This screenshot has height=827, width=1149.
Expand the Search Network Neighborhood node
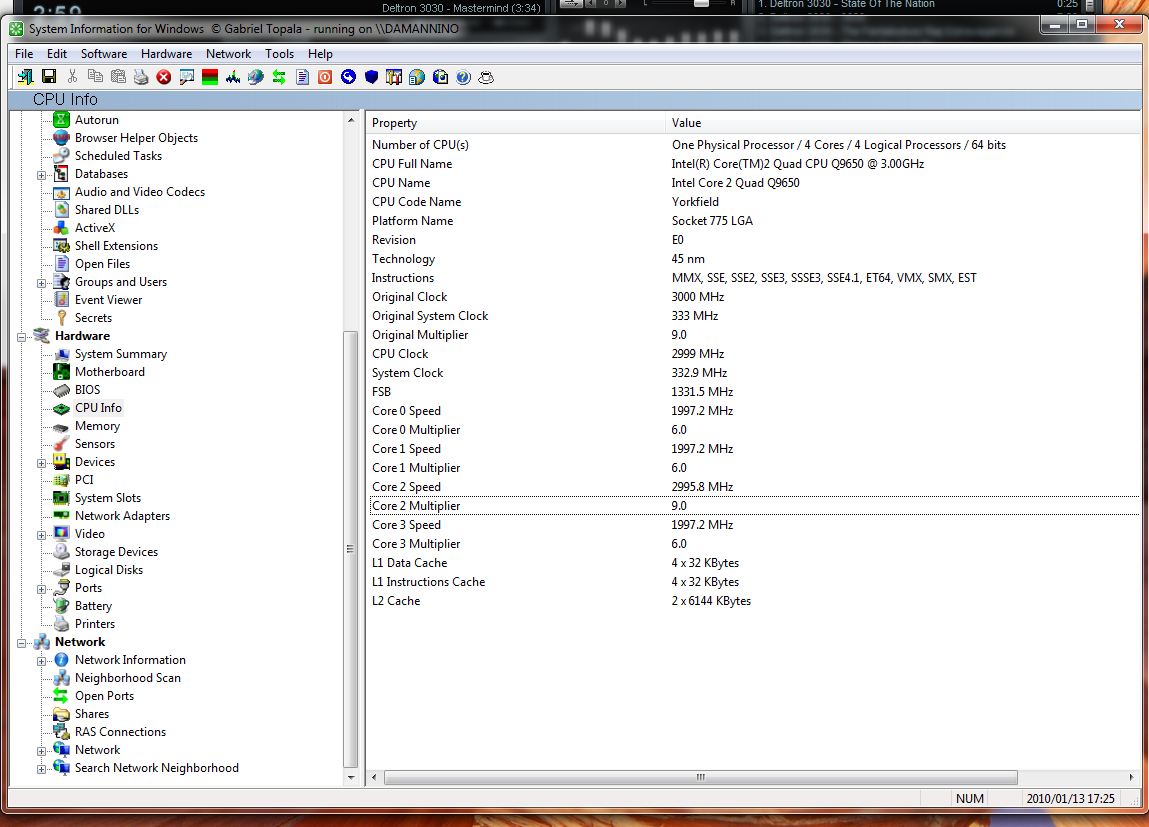click(x=42, y=769)
